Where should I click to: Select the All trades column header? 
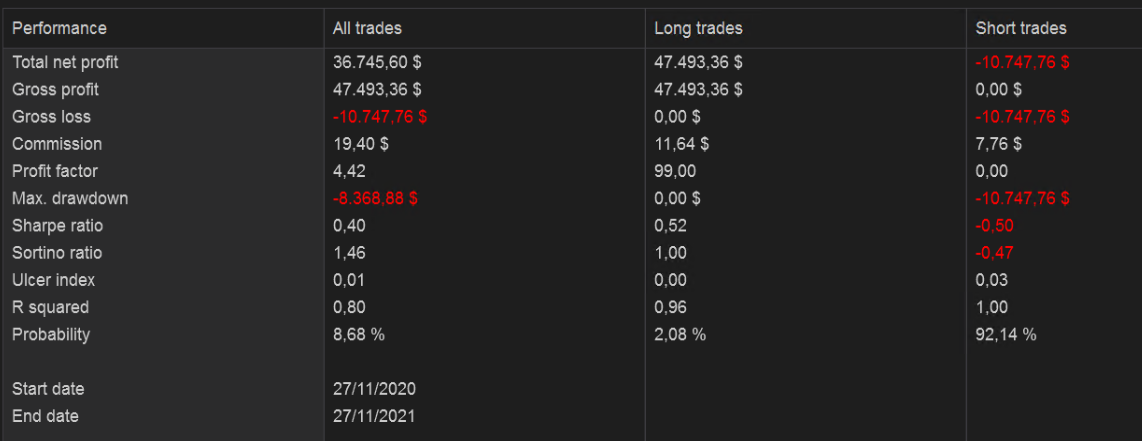pos(367,28)
